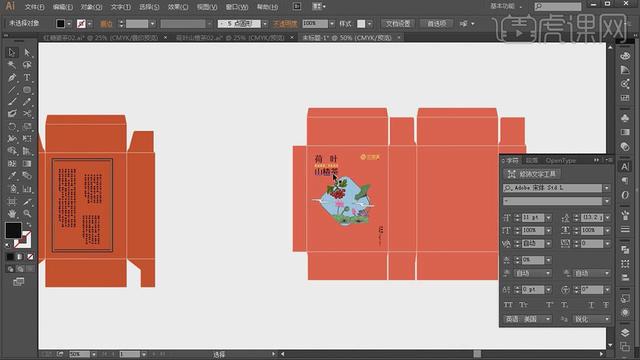640x360 pixels.
Task: Toggle All Caps TT style button
Action: pyautogui.click(x=508, y=305)
